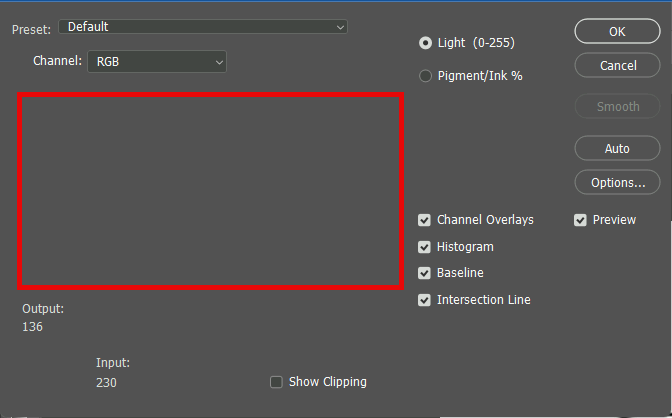Toggle the Baseline checkbox off
This screenshot has width=672, height=418.
click(425, 273)
